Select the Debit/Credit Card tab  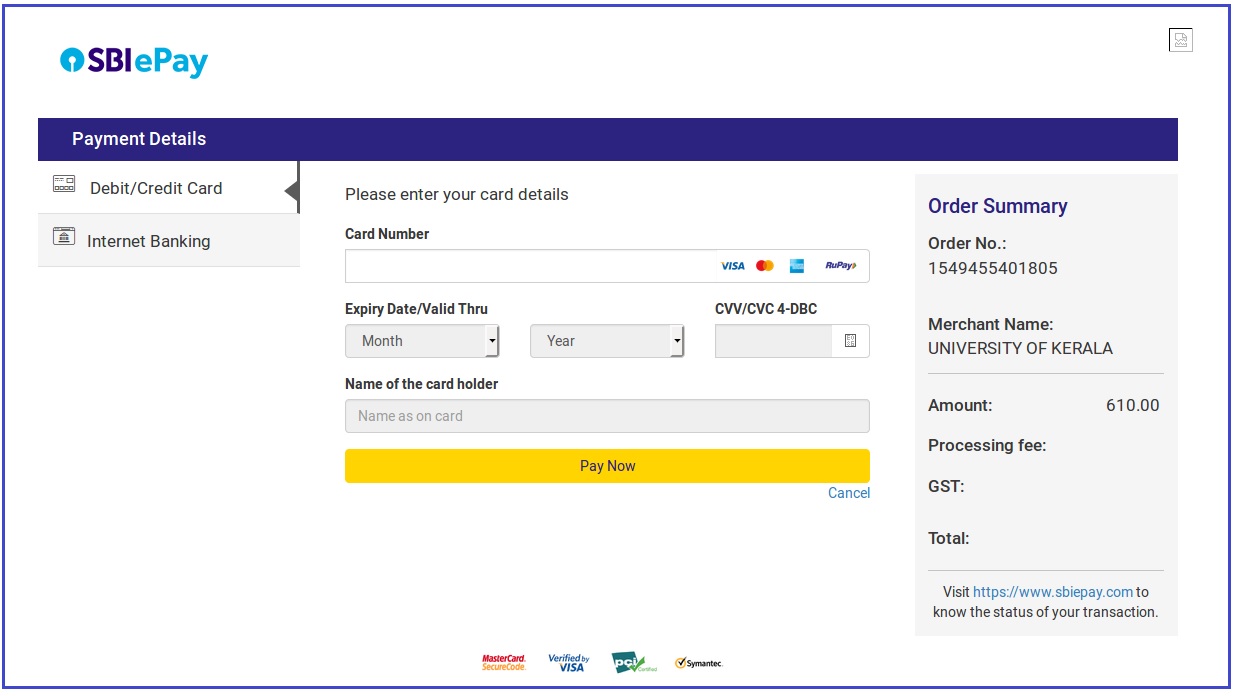(156, 188)
